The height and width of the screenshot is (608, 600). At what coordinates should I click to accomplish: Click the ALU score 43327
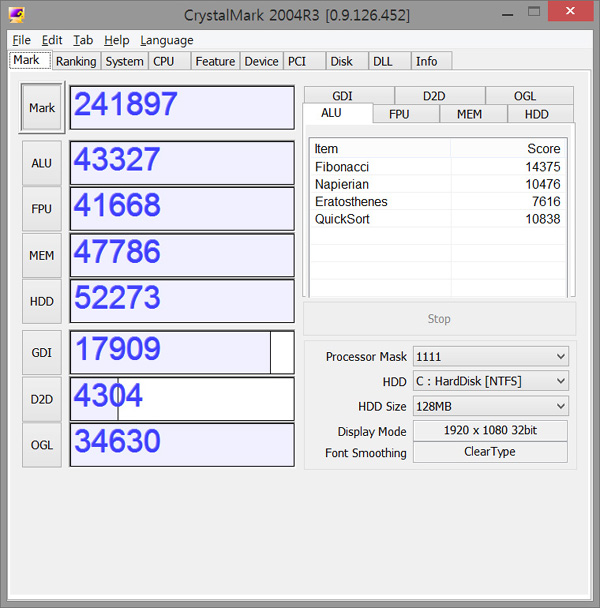point(182,163)
